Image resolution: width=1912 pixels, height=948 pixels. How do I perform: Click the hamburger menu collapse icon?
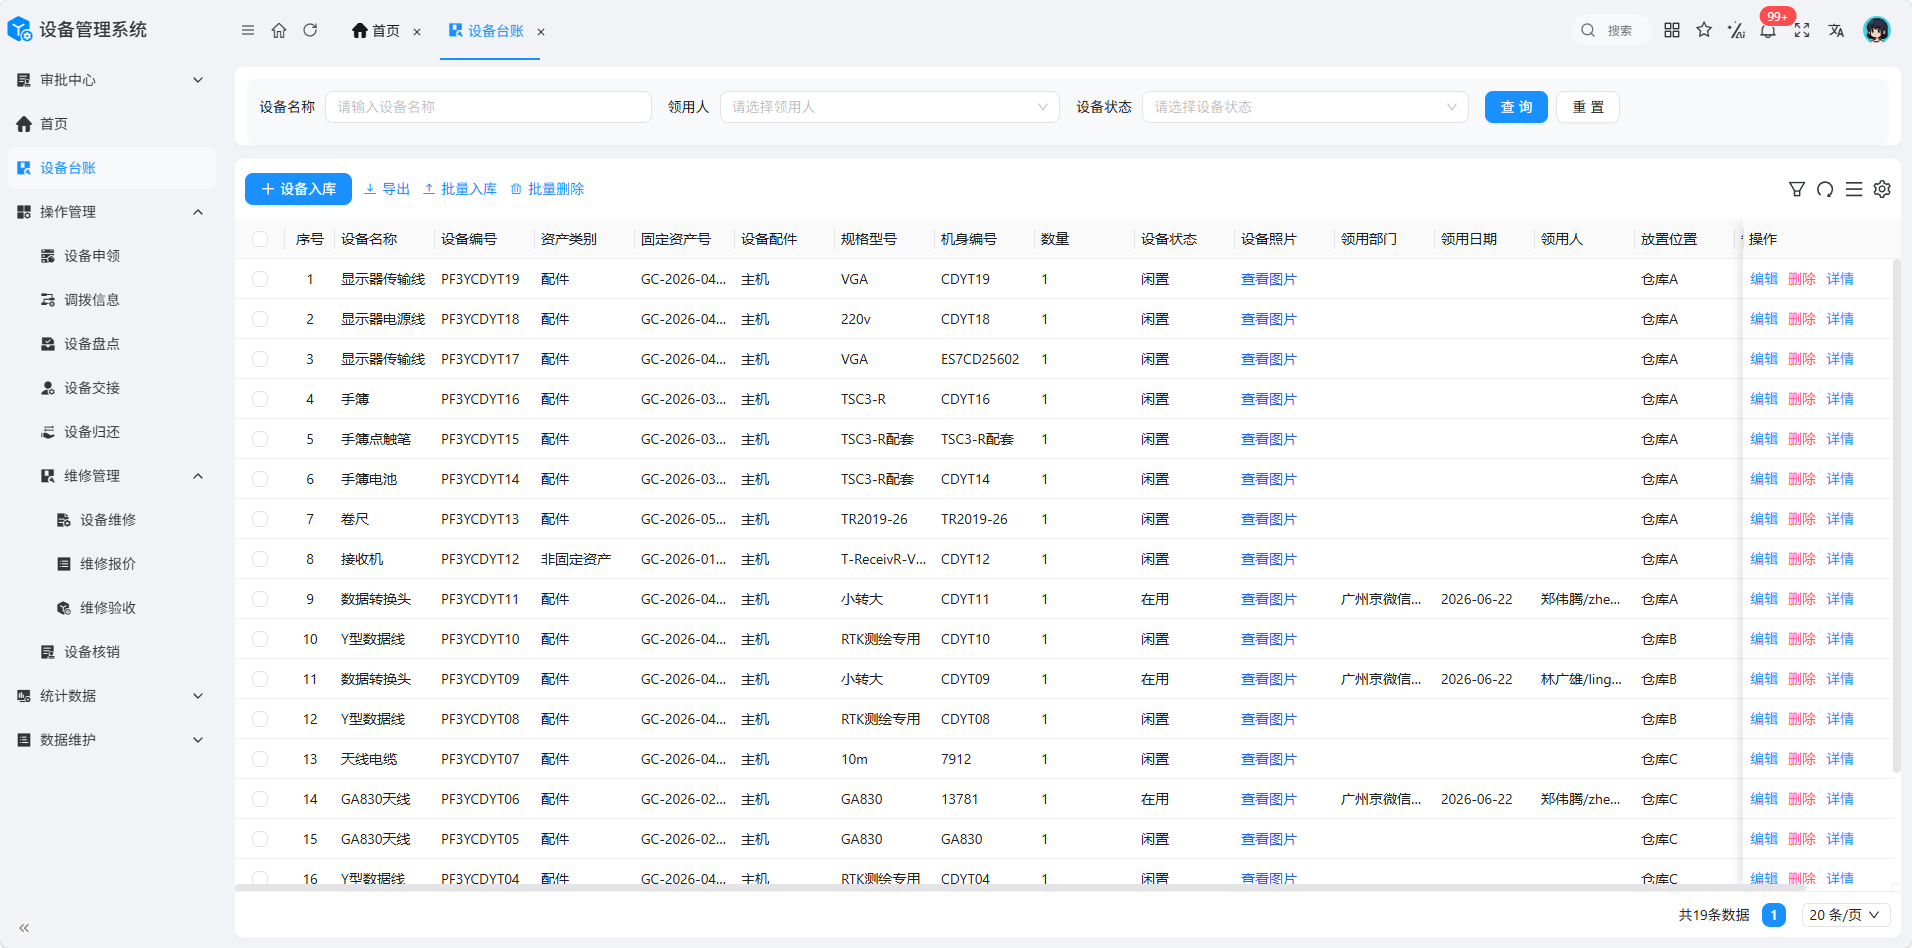point(248,30)
